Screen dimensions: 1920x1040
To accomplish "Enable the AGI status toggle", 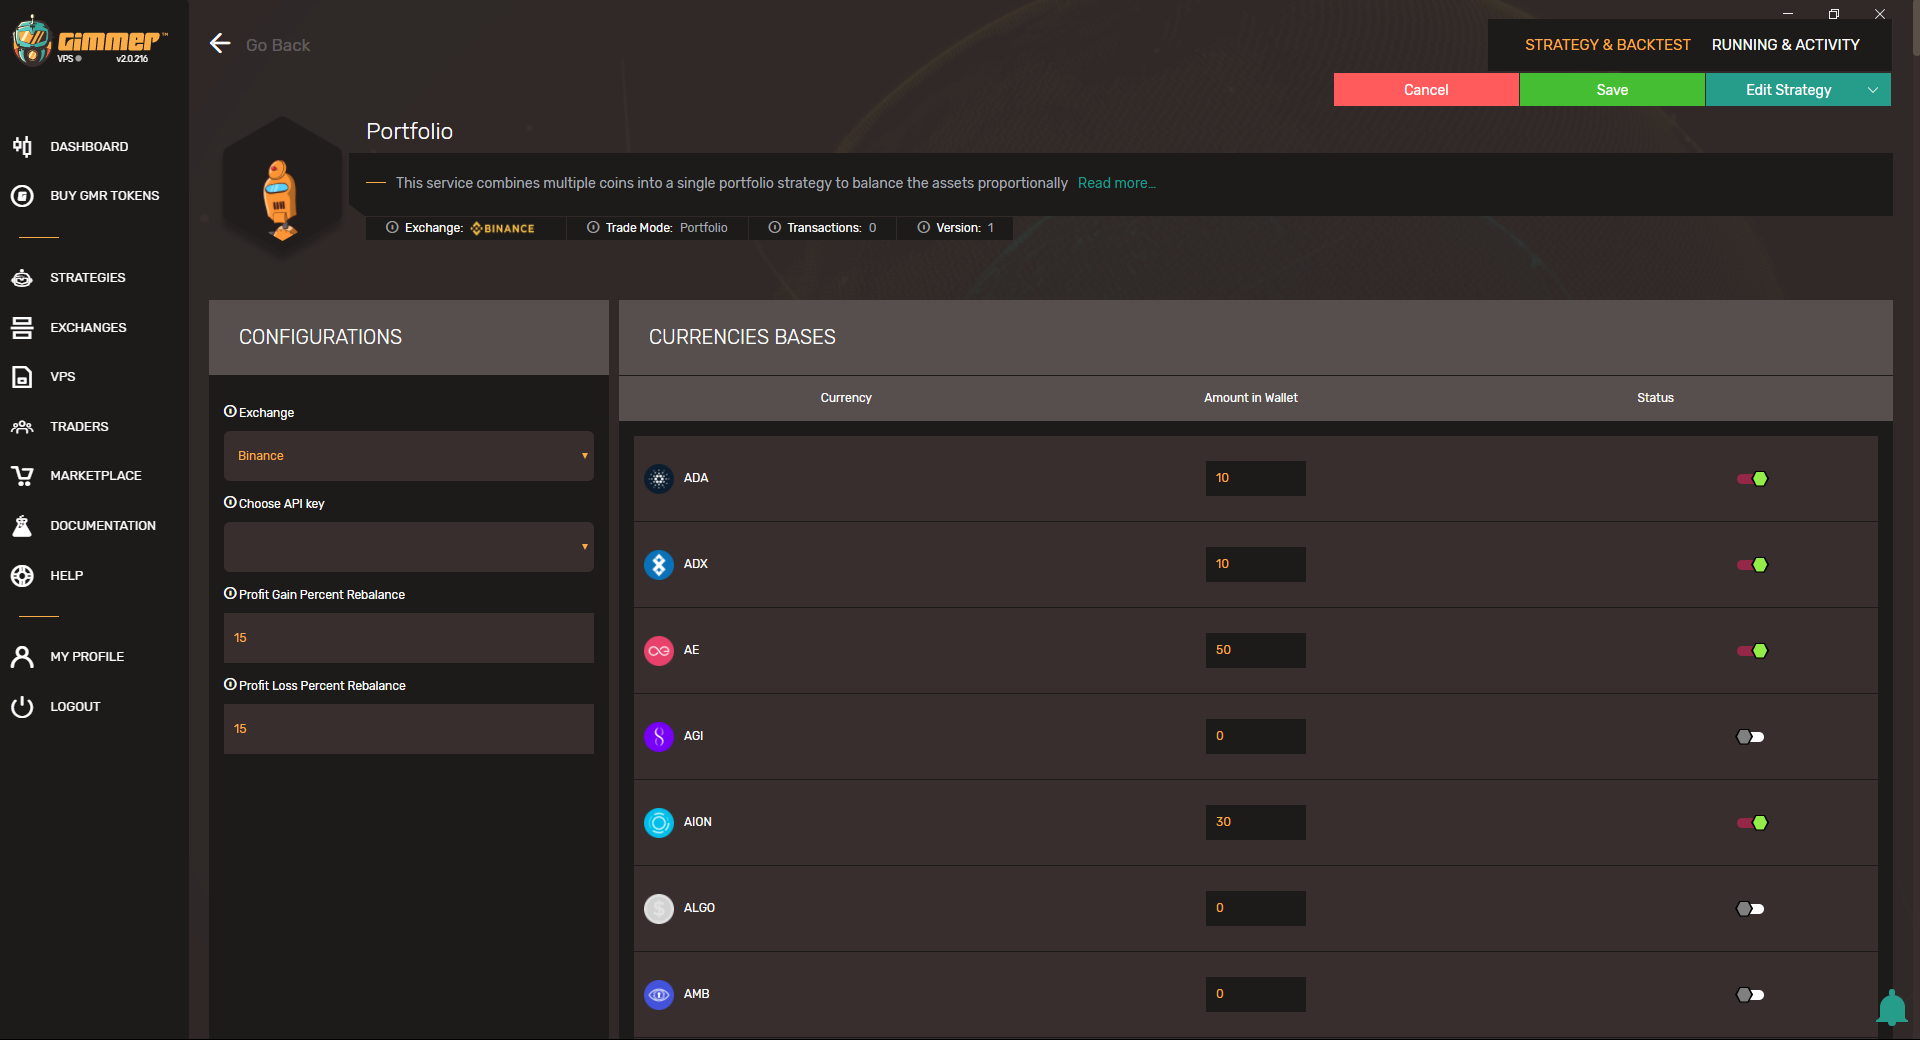I will tap(1750, 737).
